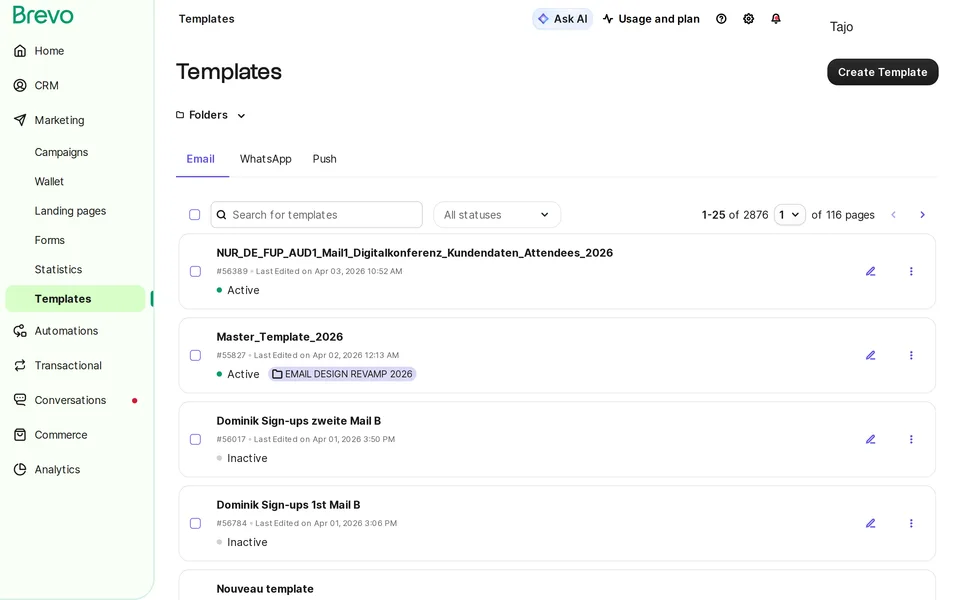Click the Ask AI button label
Screen dimensions: 960x600
click(x=571, y=19)
